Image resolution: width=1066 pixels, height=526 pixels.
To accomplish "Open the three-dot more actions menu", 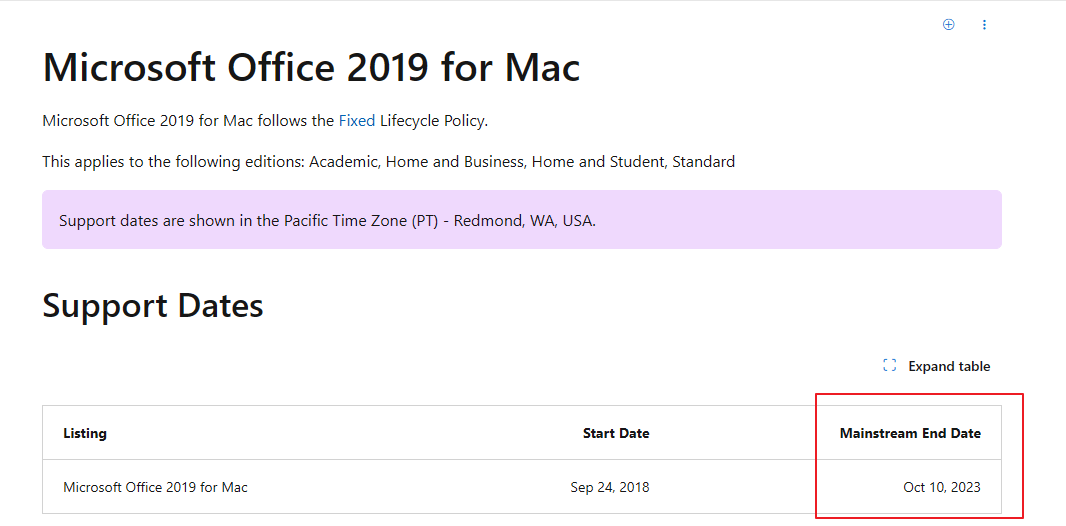I will [984, 24].
